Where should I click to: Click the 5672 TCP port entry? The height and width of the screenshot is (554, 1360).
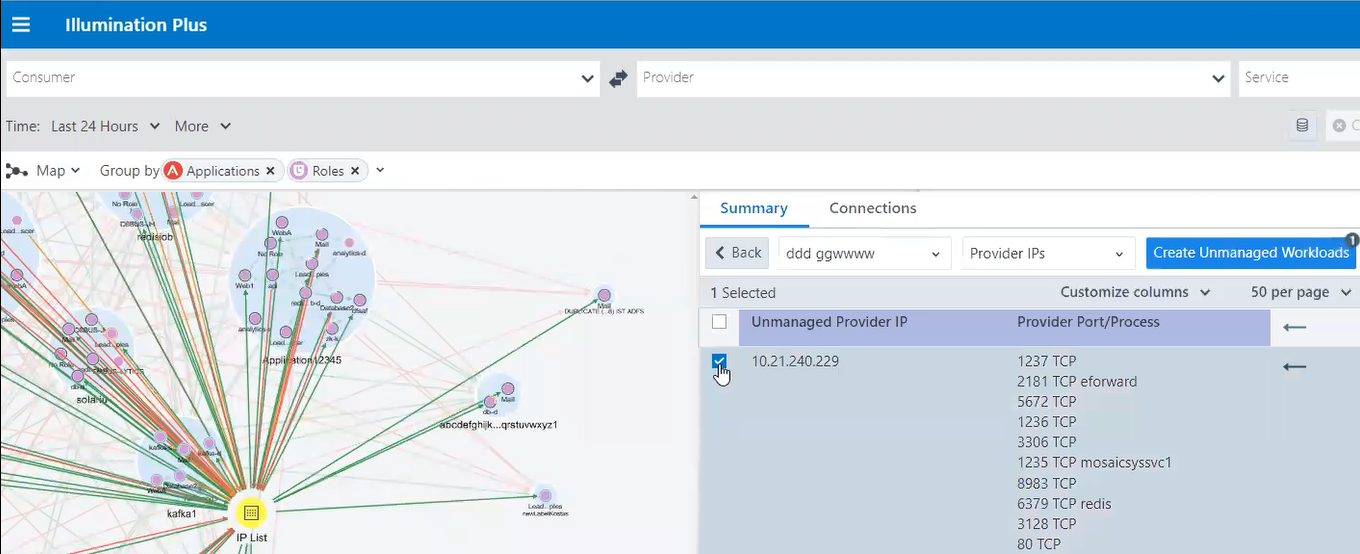coord(1047,401)
